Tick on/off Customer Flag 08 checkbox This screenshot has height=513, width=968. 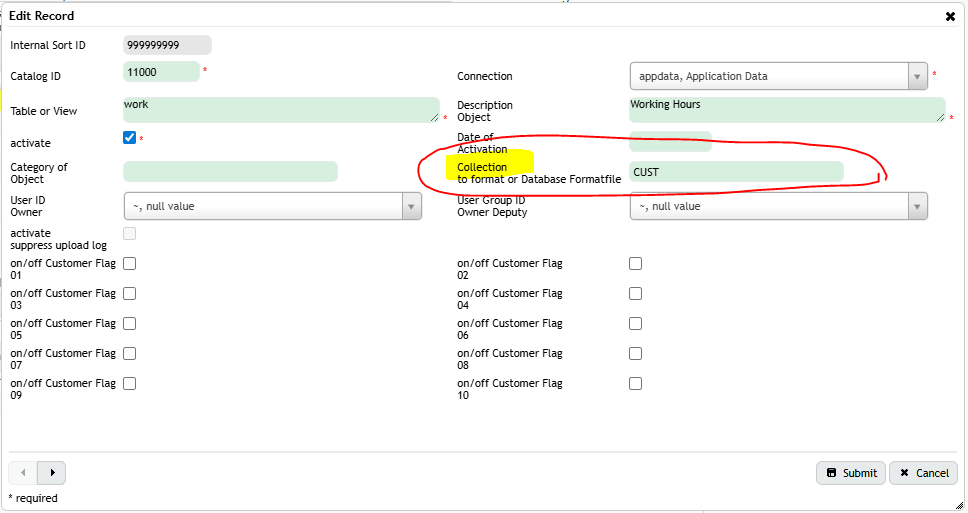[635, 354]
